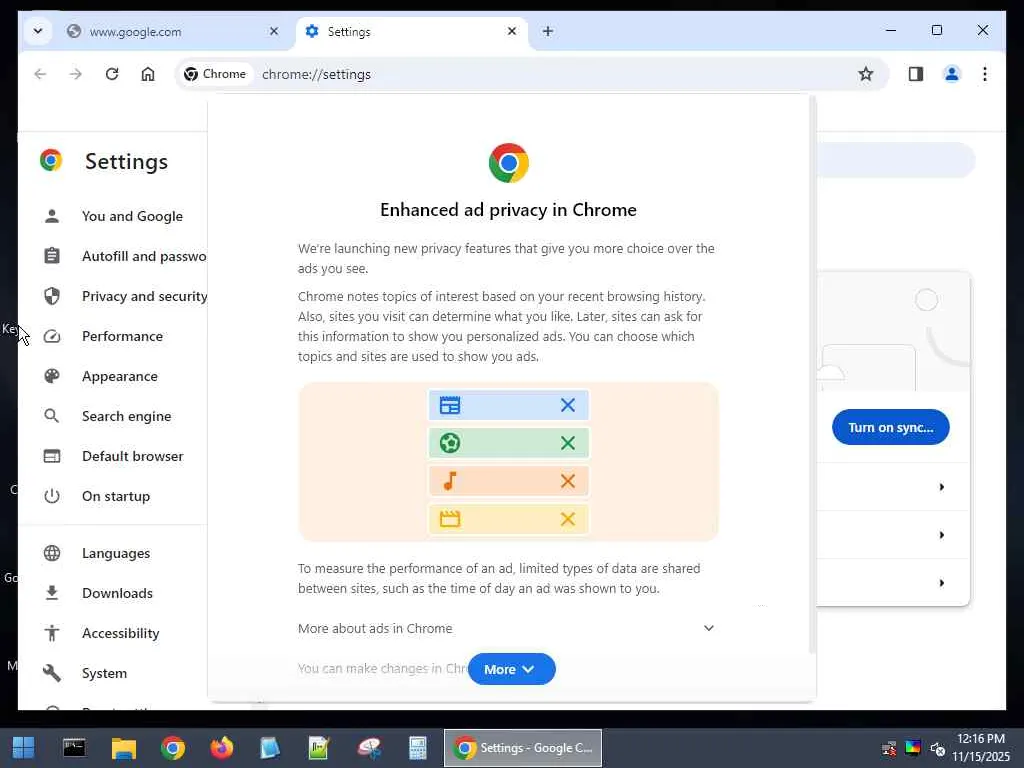Viewport: 1024px width, 768px height.
Task: Click the settings search field behind the dialog
Action: click(896, 160)
